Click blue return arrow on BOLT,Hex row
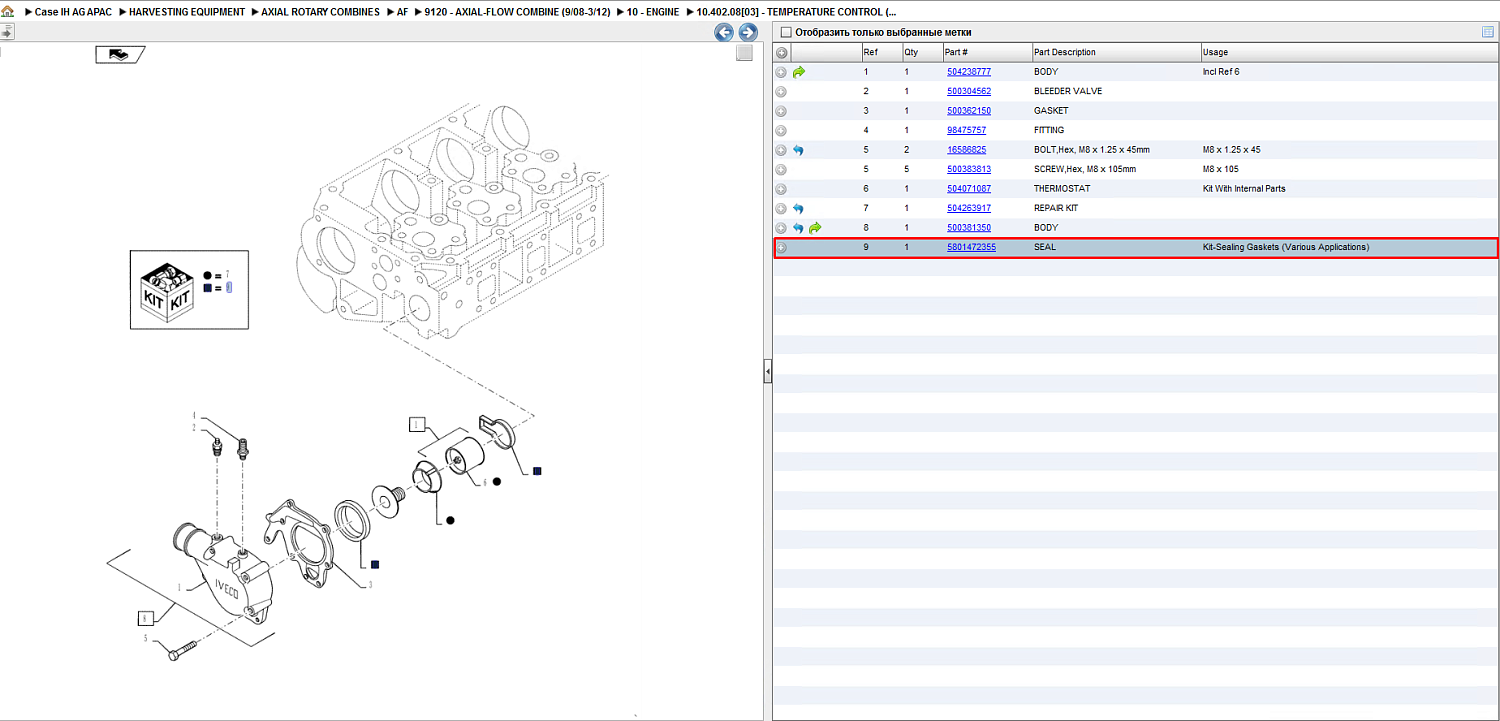This screenshot has height=721, width=1500. pyautogui.click(x=798, y=150)
